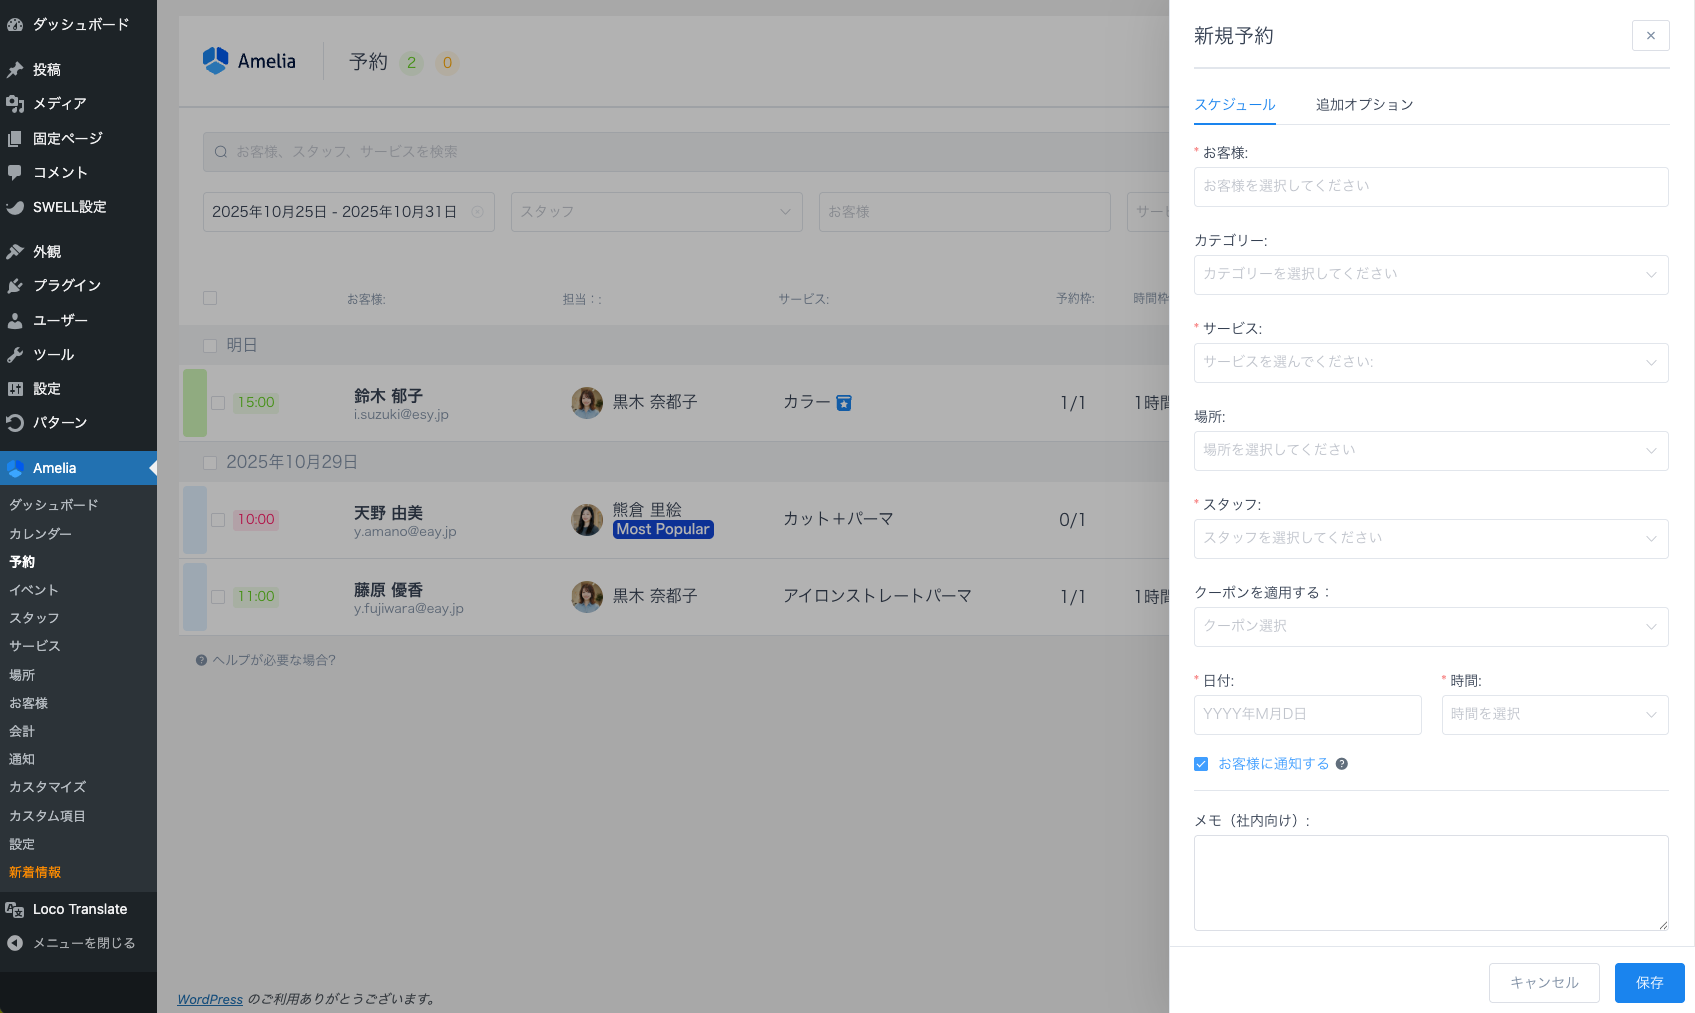The width and height of the screenshot is (1695, 1013).
Task: Click the プラグイン plug icon in sidebar
Action: 15,286
